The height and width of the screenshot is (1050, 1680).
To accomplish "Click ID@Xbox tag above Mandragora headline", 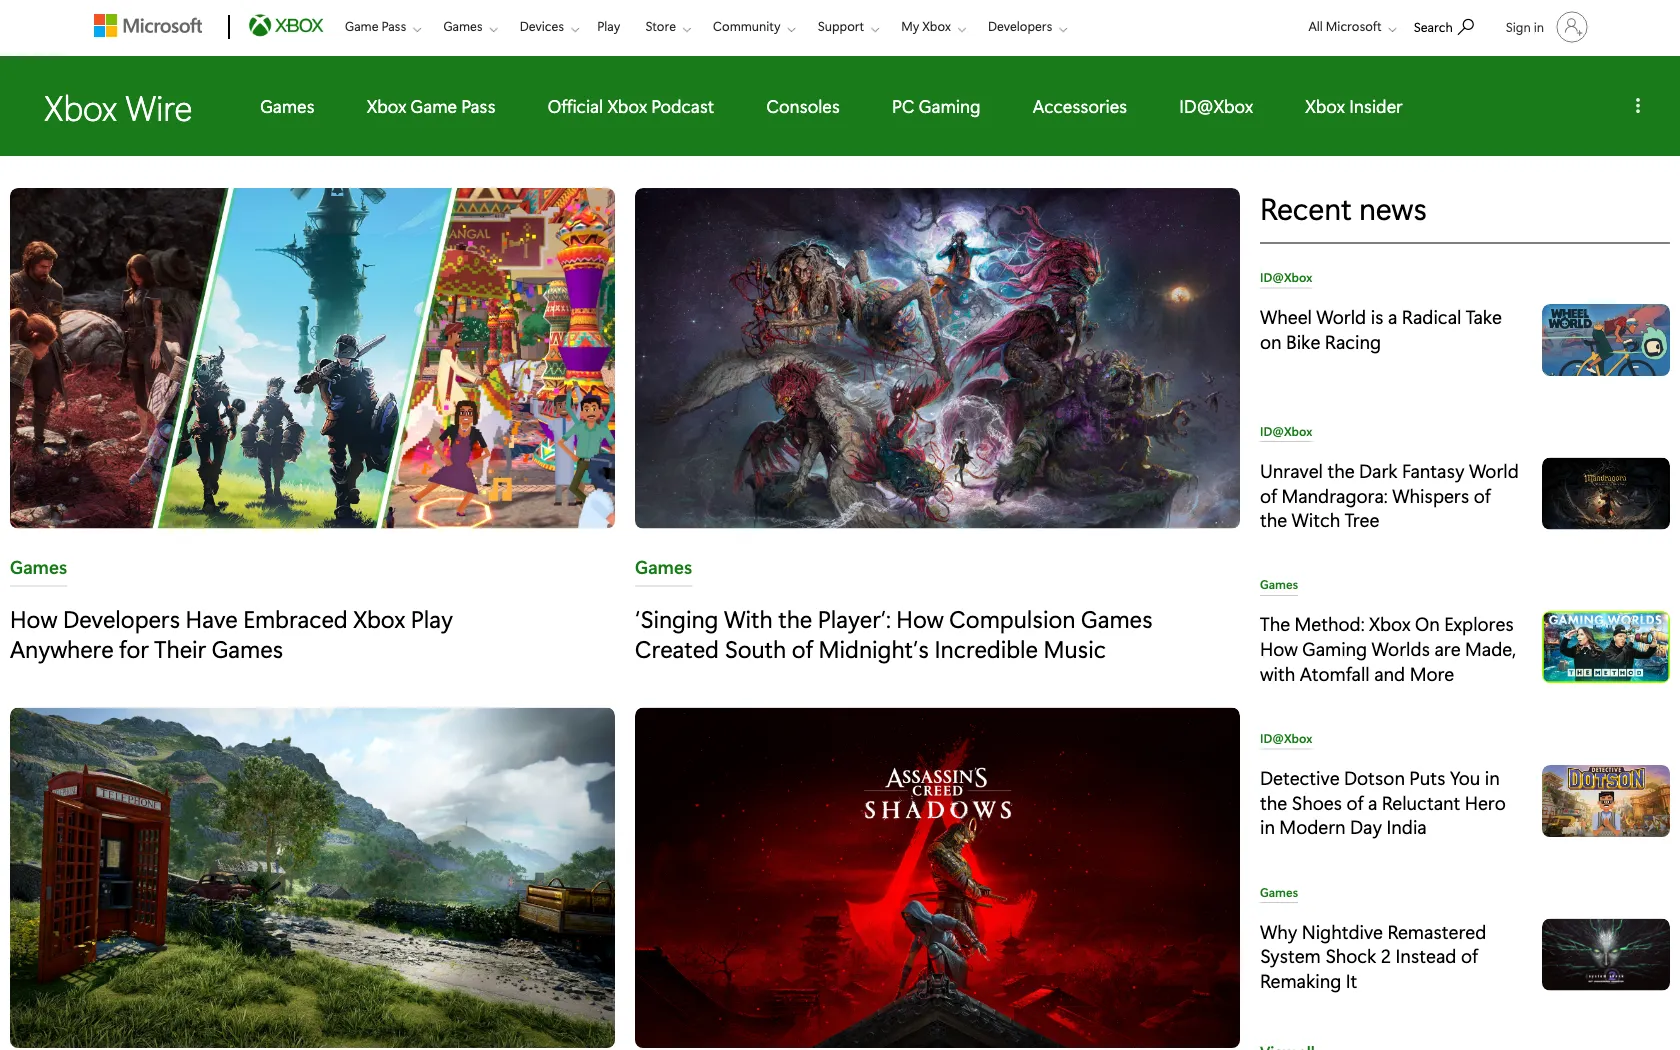I will tap(1286, 432).
